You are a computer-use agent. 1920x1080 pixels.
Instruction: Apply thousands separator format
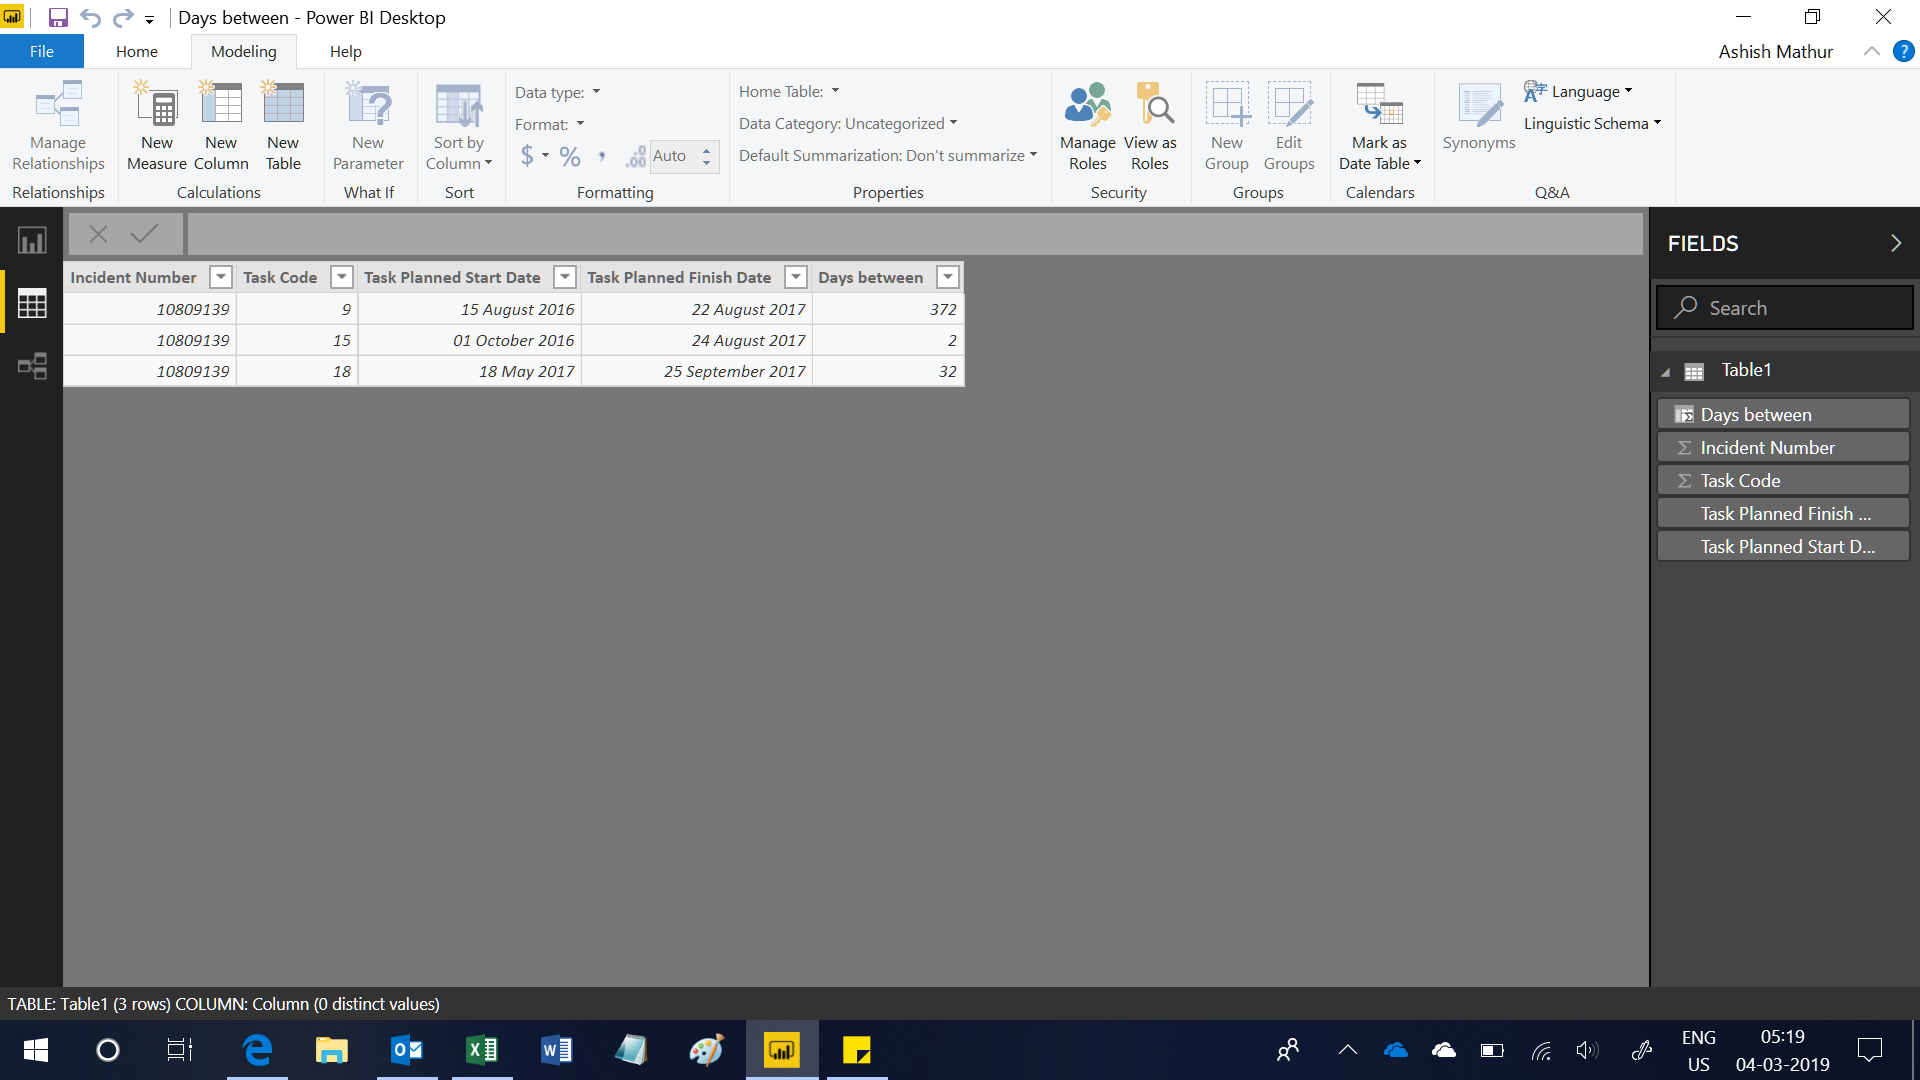click(x=601, y=156)
